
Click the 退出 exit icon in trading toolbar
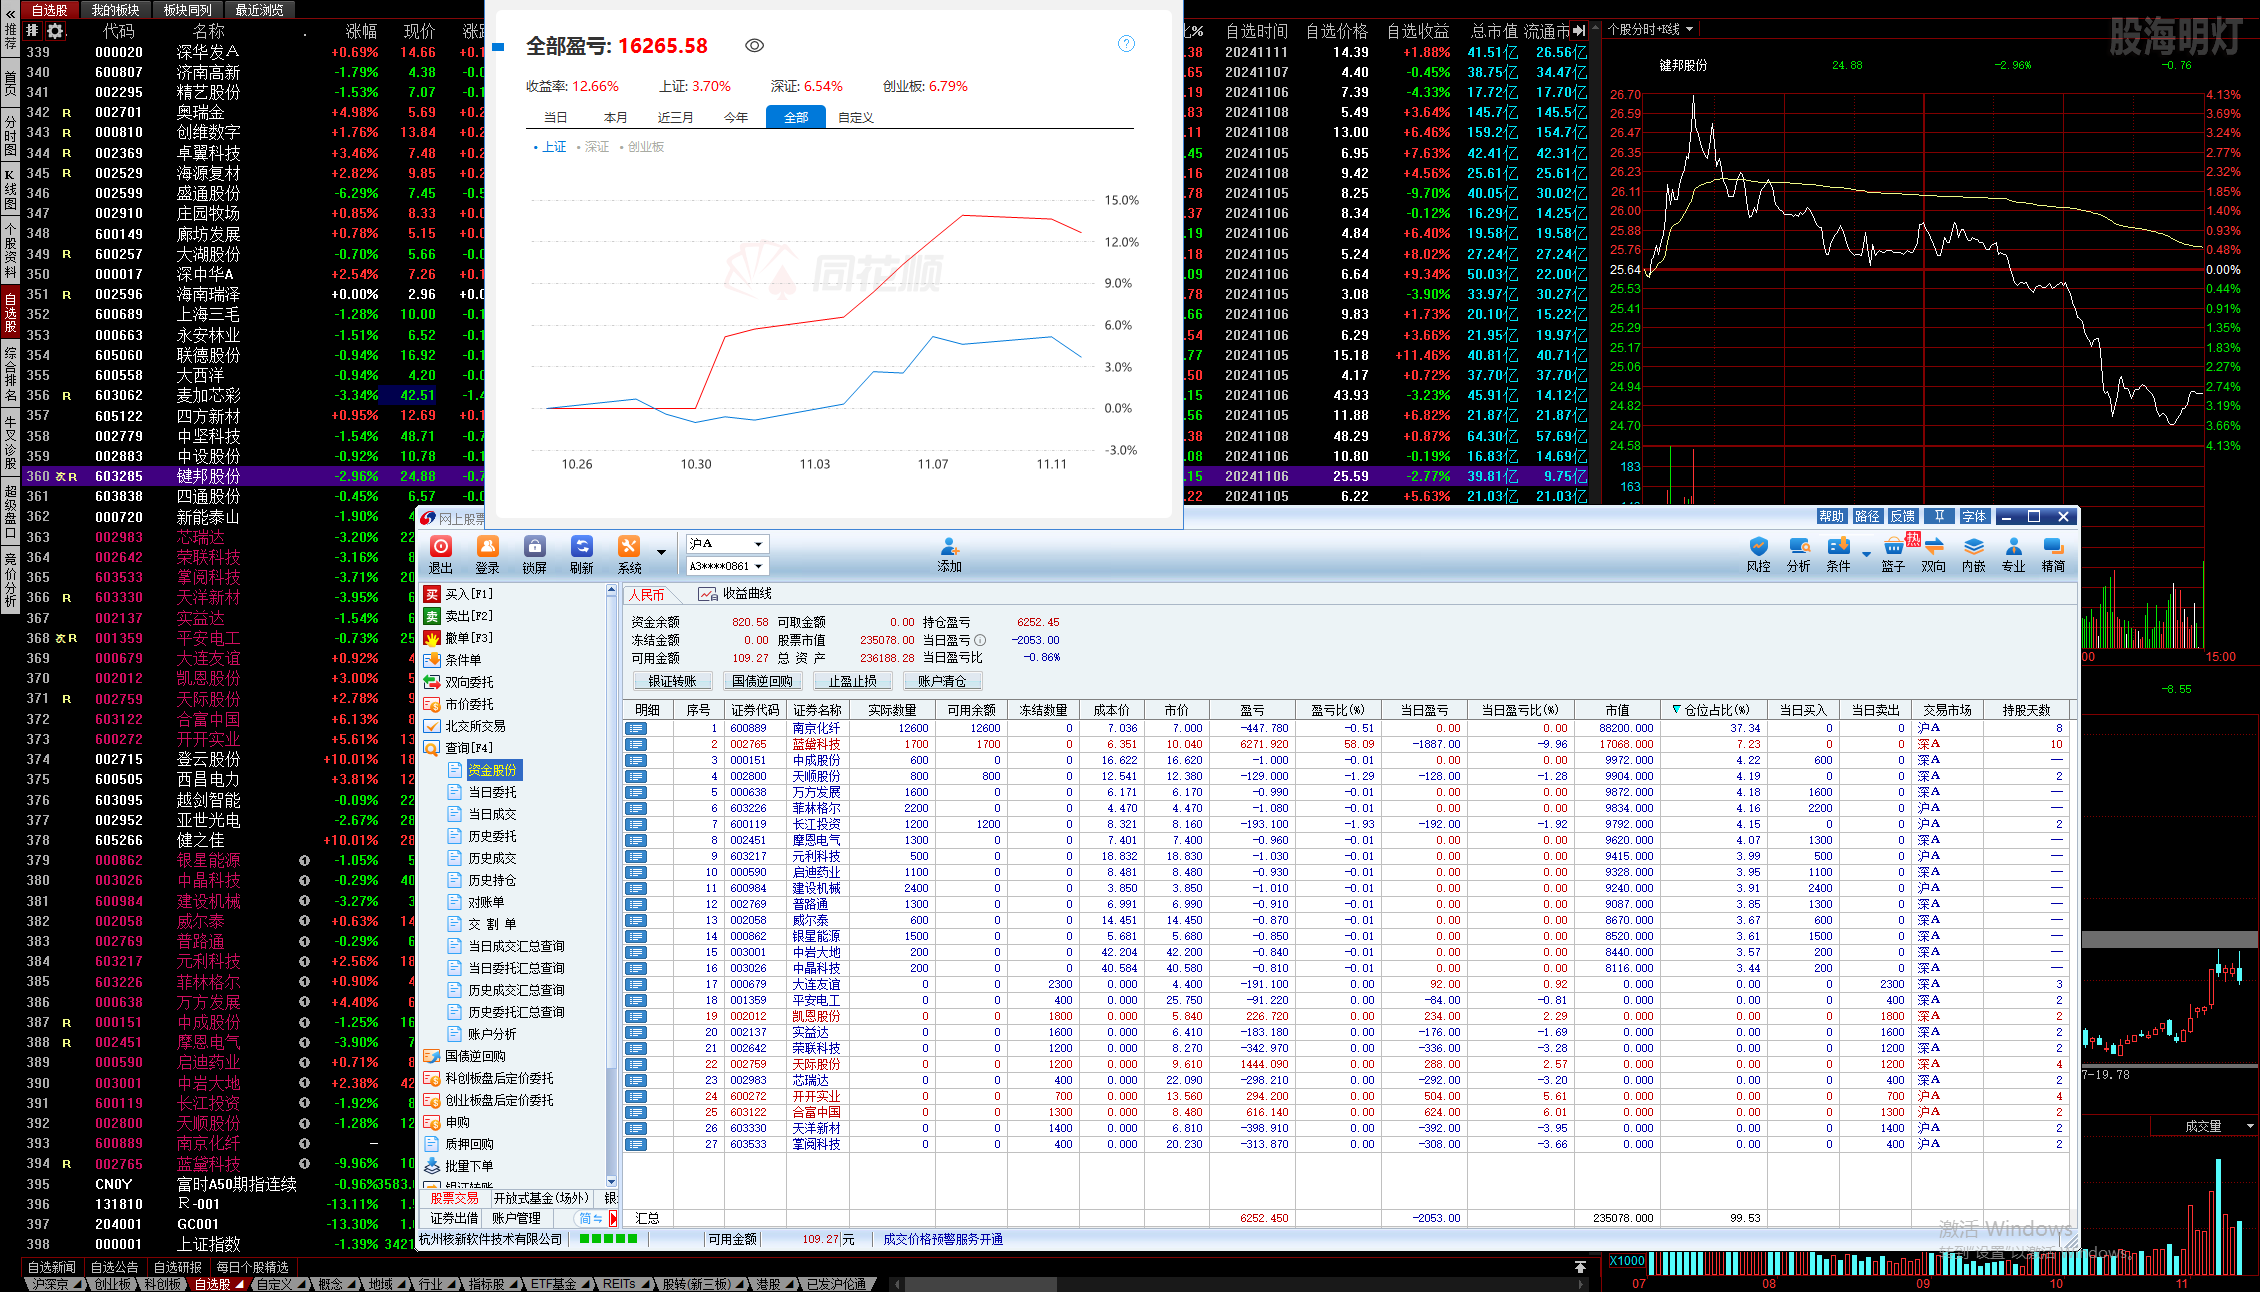pos(440,553)
